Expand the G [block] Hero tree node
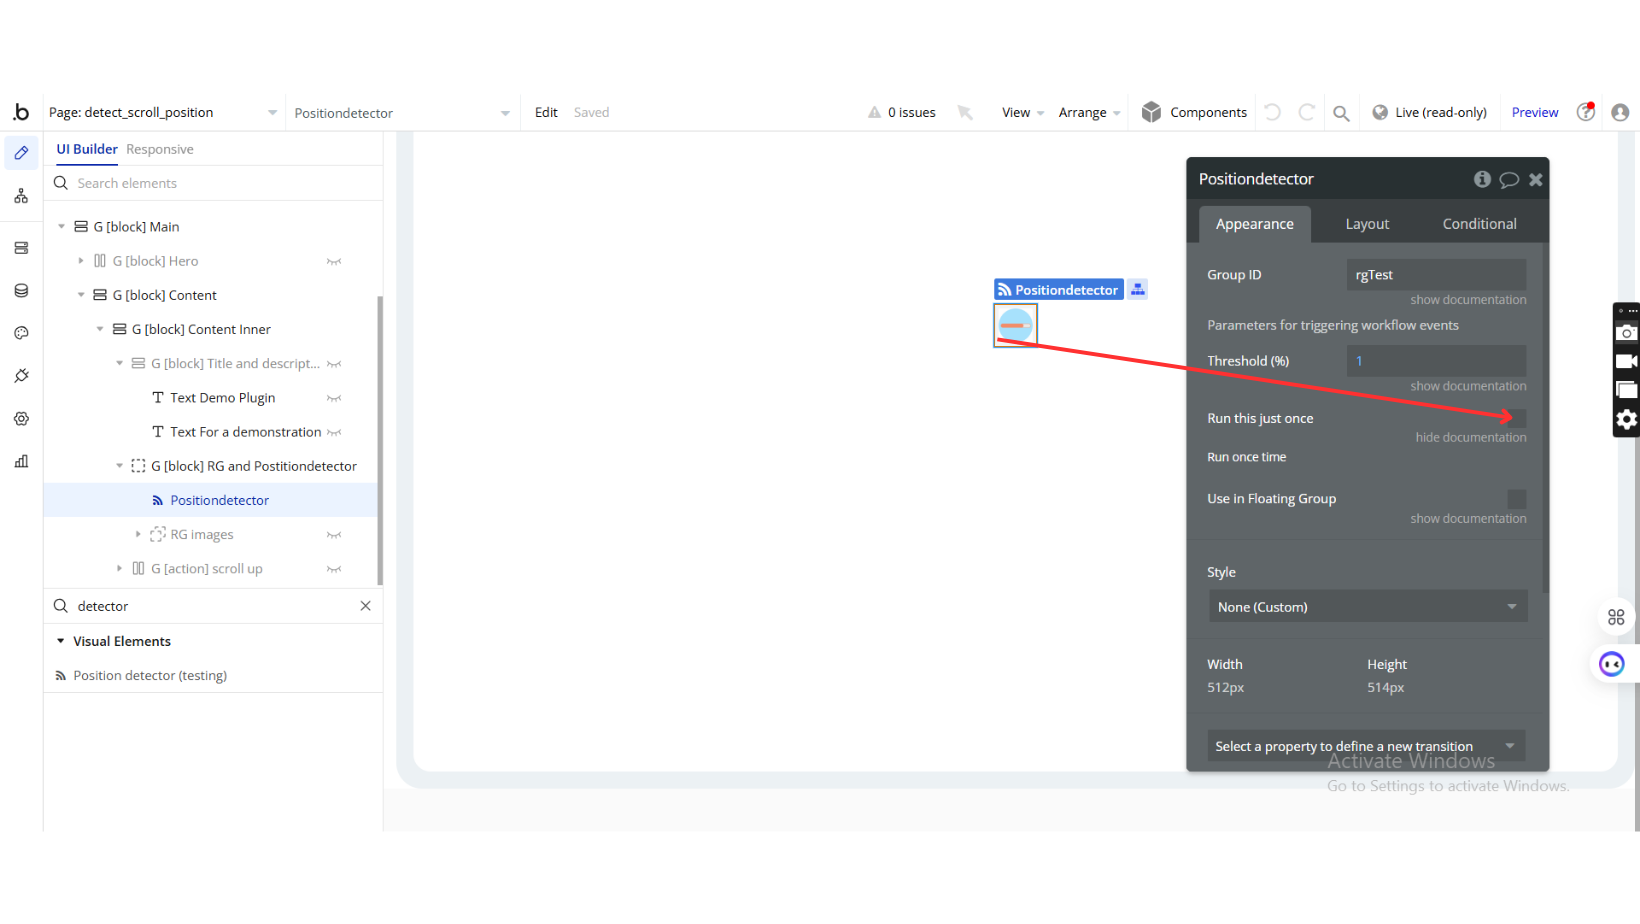This screenshot has height=924, width=1640. pyautogui.click(x=81, y=261)
